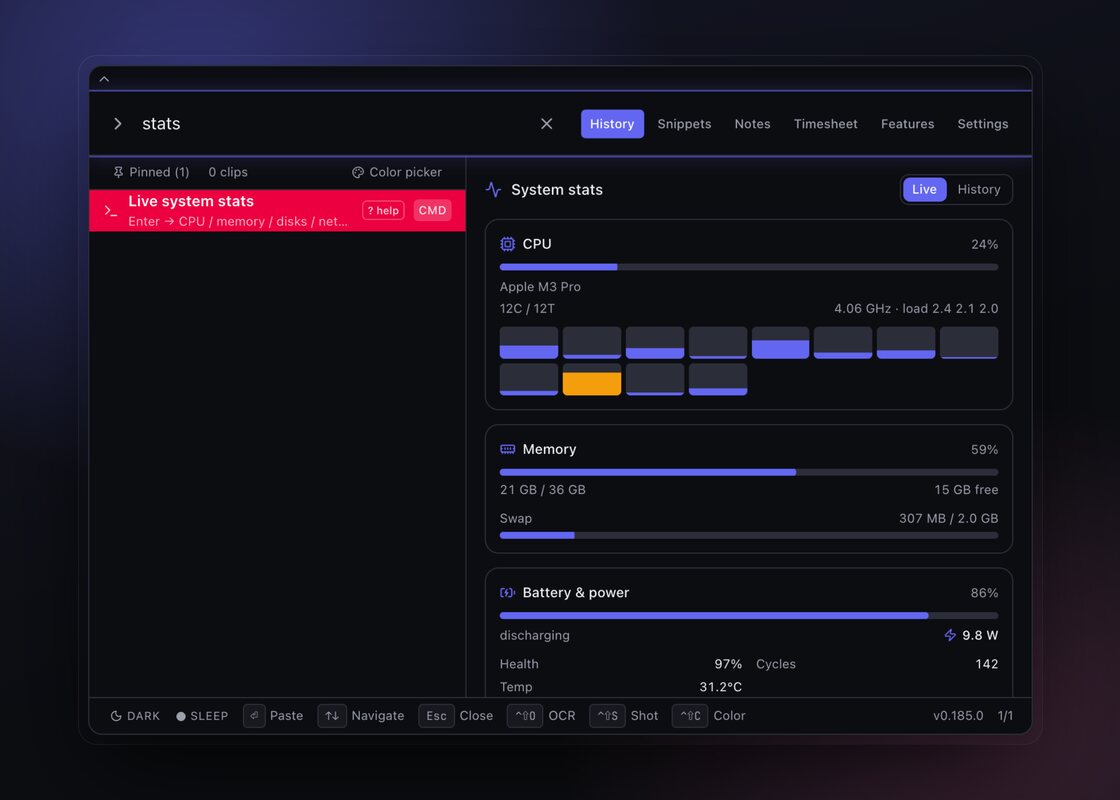Click the pin icon beside Pinned (1)
This screenshot has width=1120, height=800.
click(x=119, y=172)
